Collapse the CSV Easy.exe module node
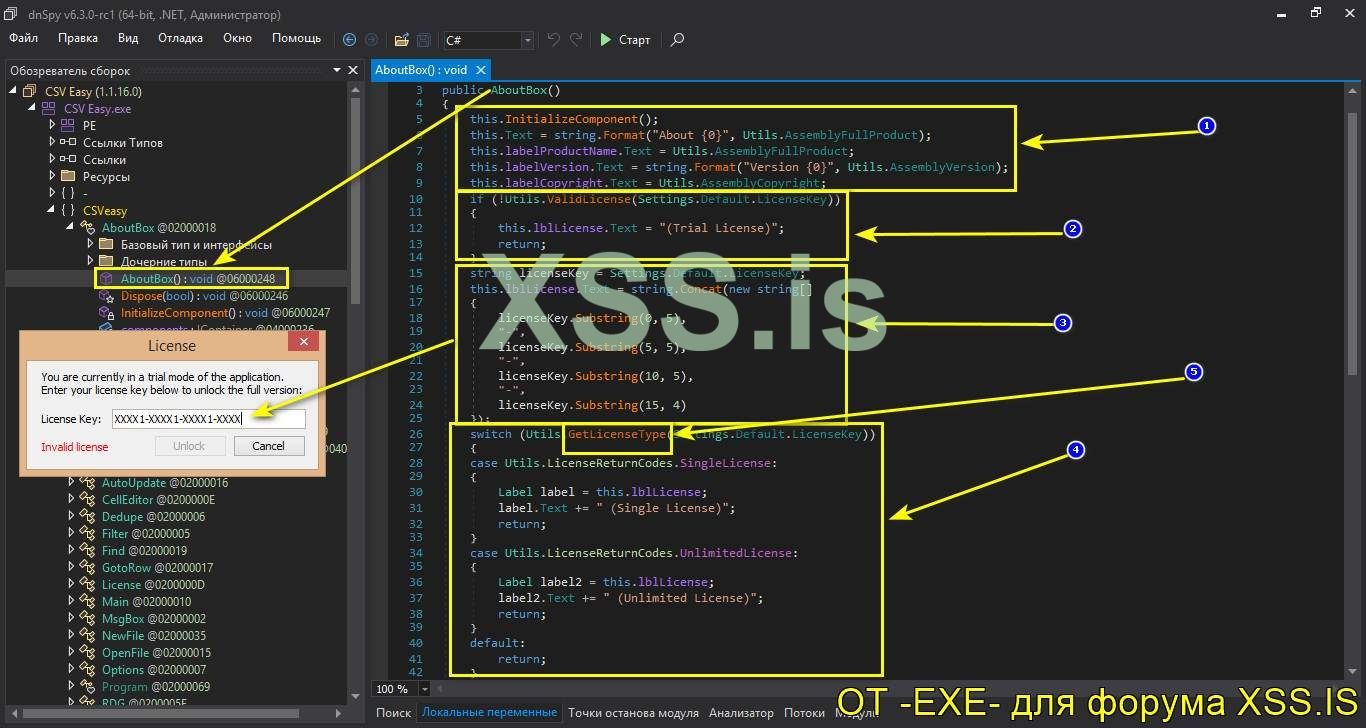Viewport: 1366px width, 728px height. pos(33,108)
